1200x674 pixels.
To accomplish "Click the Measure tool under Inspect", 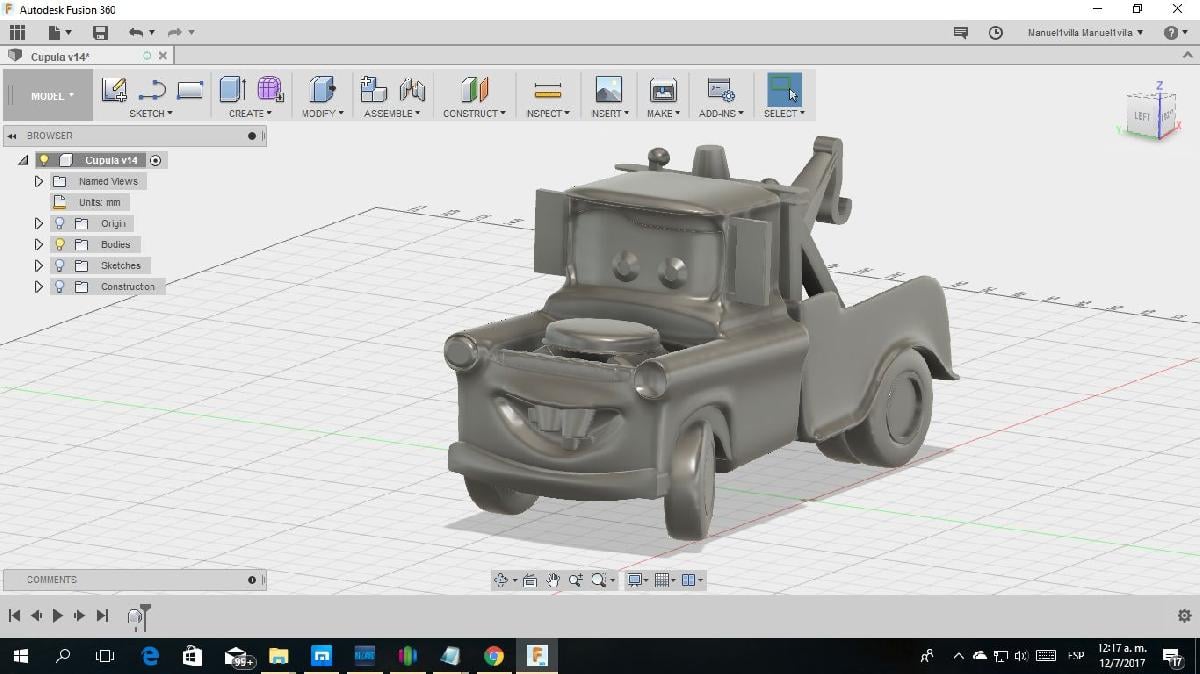I will 547,90.
